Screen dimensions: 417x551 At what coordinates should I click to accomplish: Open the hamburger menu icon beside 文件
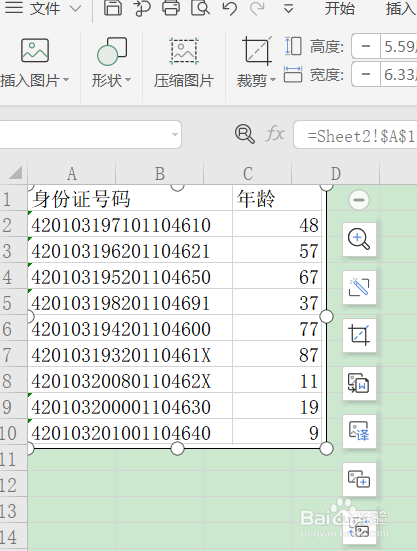14,7
